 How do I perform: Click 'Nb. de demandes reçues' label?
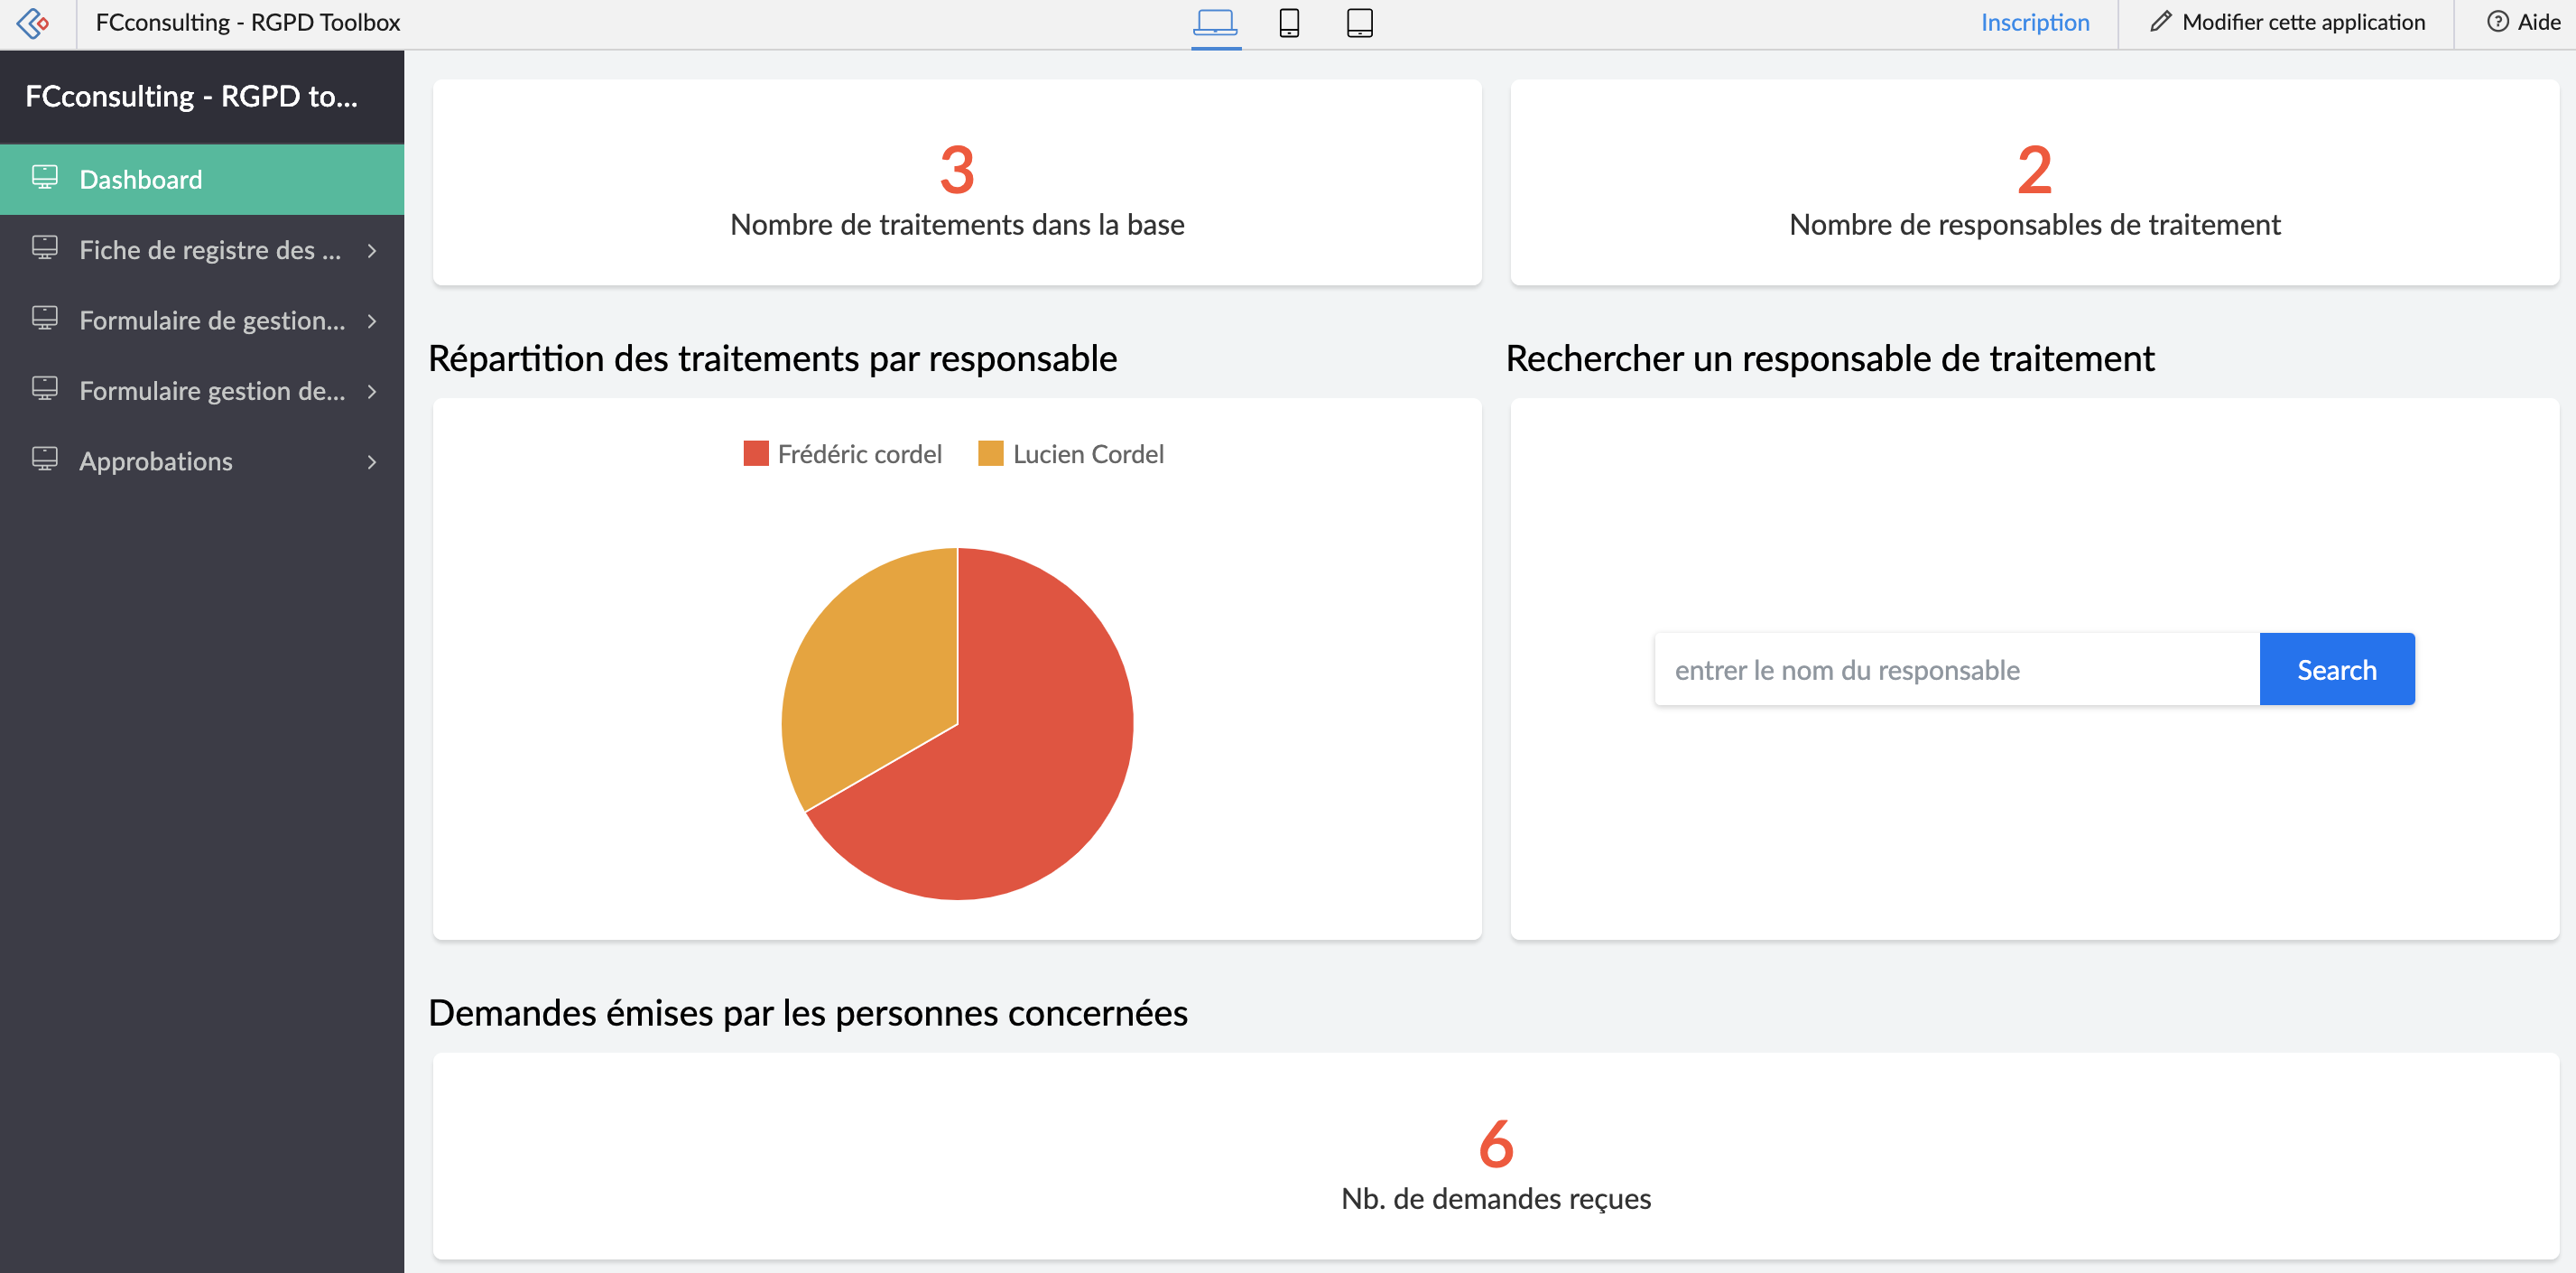(x=1496, y=1199)
